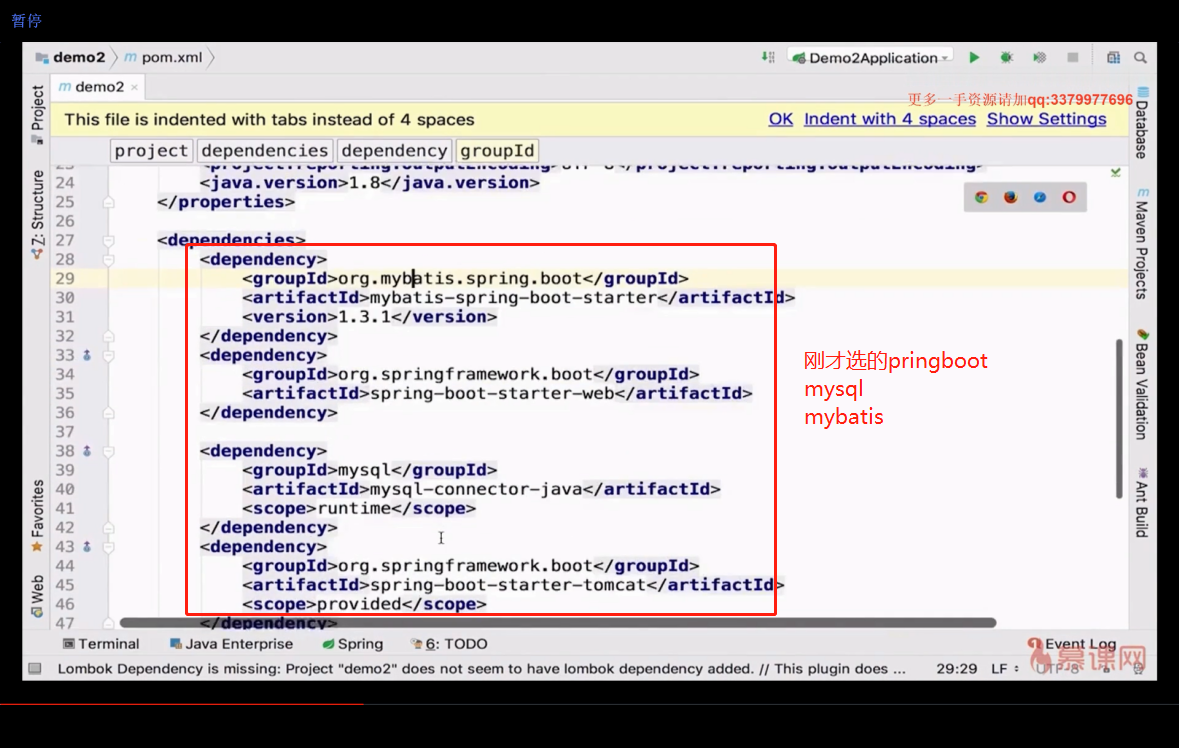Image resolution: width=1179 pixels, height=748 pixels.
Task: Open pom.xml in Opera browser icon
Action: (1069, 198)
